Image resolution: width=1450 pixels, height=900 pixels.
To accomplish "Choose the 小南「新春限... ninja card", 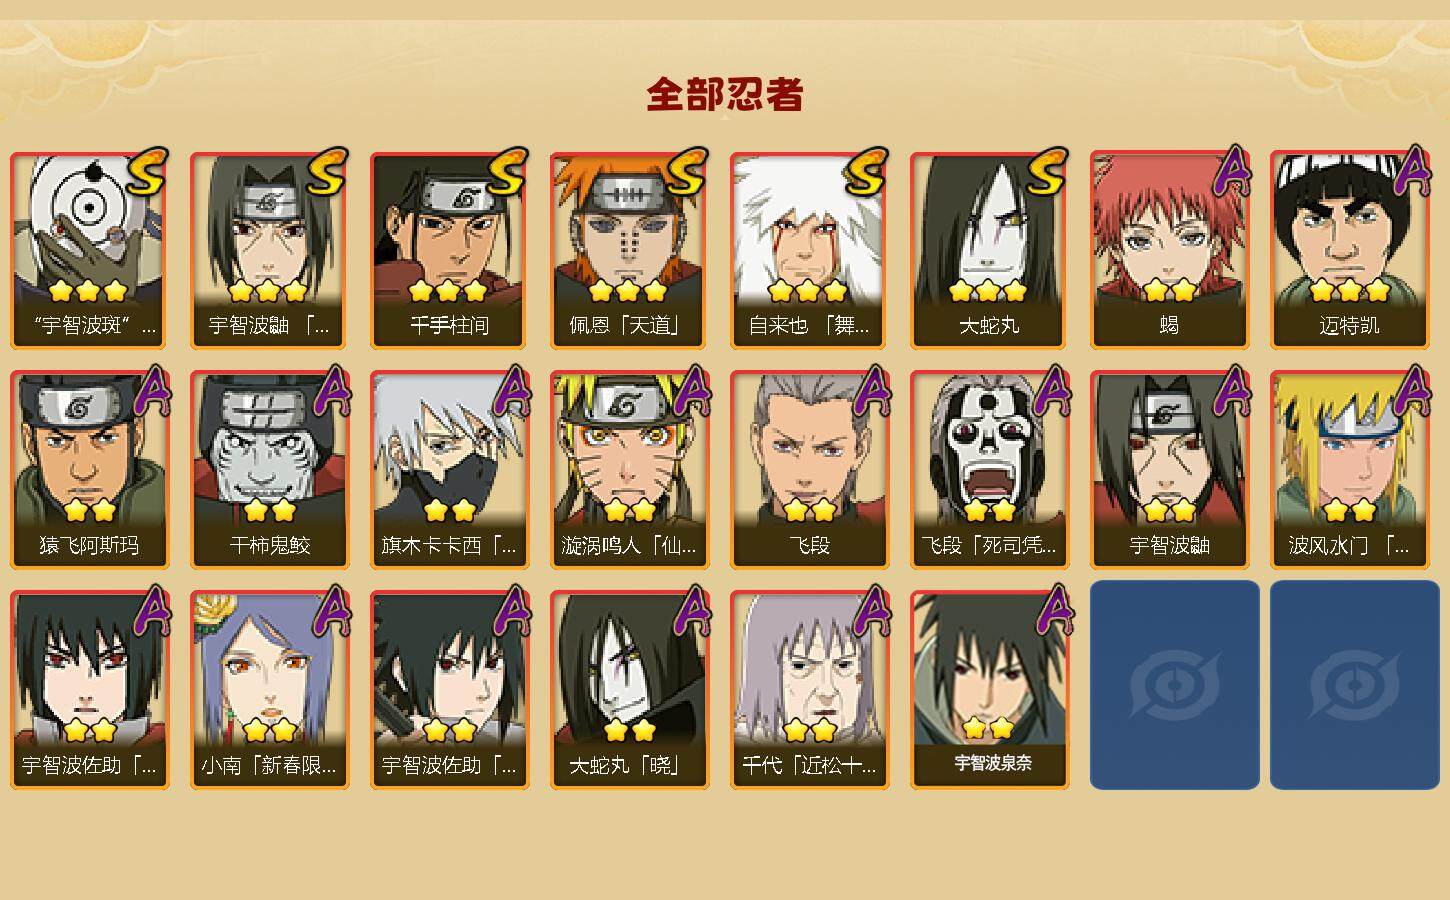I will tap(269, 690).
